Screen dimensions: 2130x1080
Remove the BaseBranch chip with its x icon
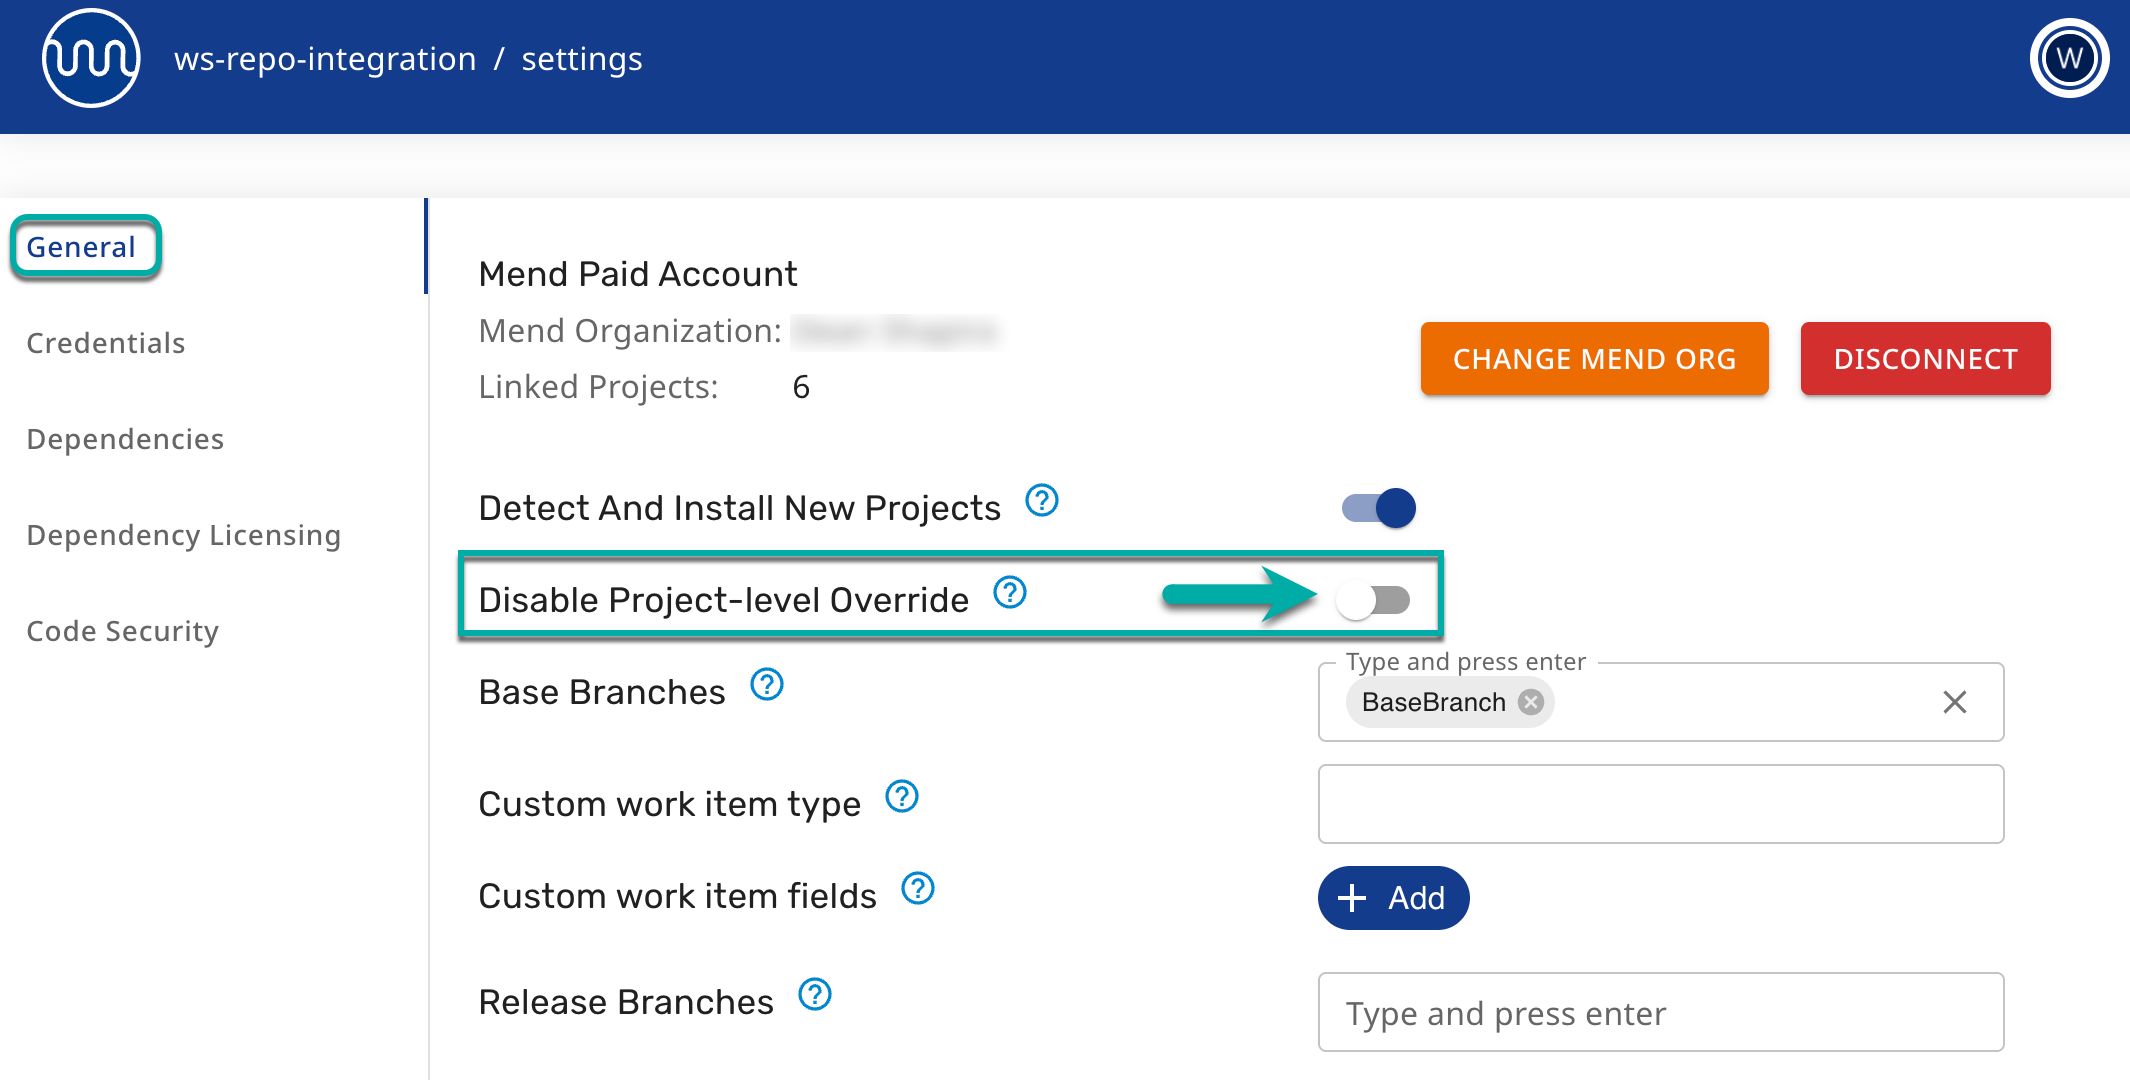coord(1530,702)
